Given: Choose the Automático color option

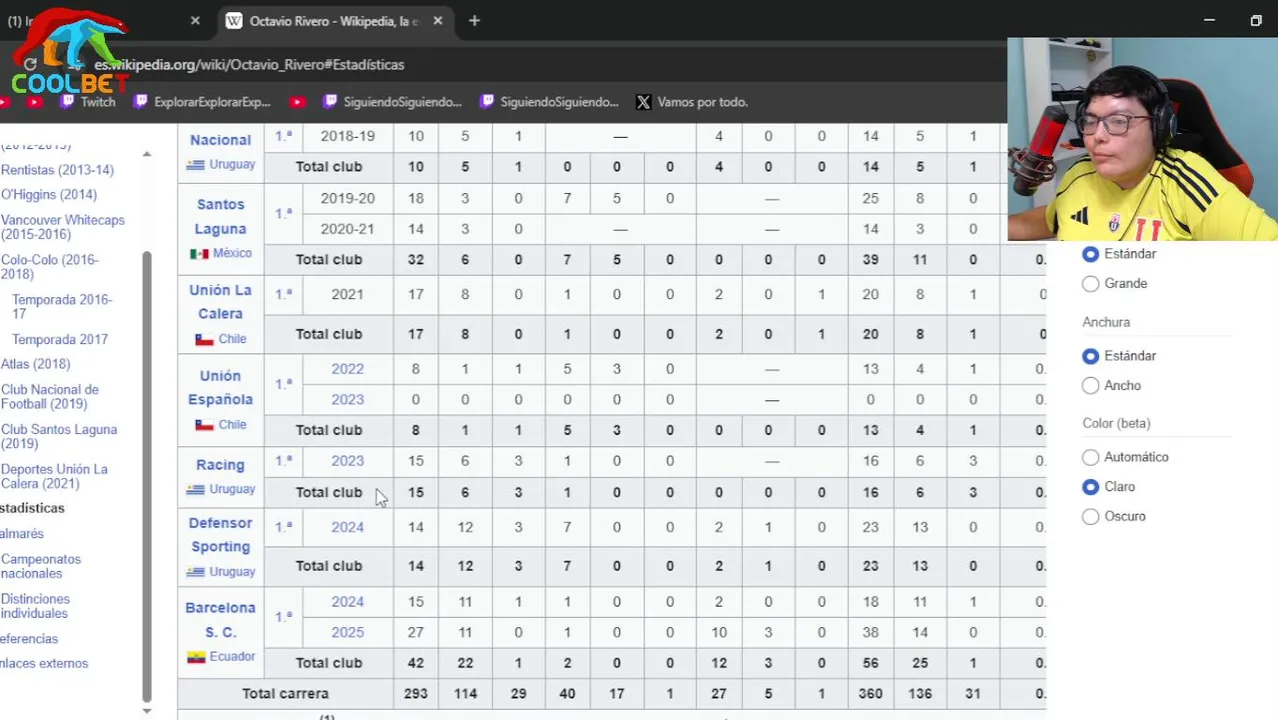Looking at the screenshot, I should (x=1091, y=458).
